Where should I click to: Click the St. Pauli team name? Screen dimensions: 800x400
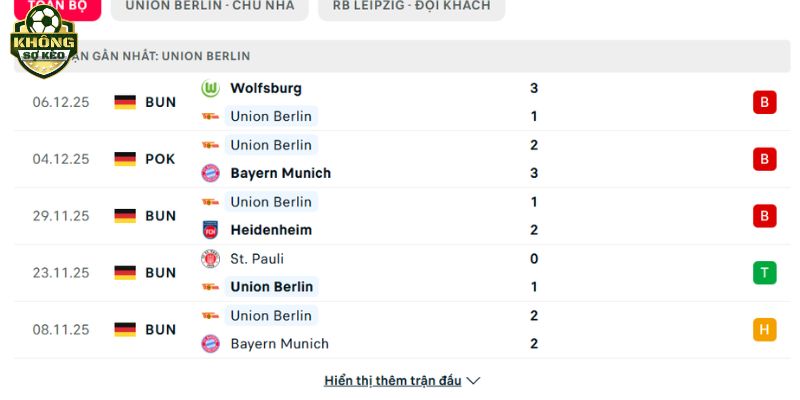(x=257, y=259)
